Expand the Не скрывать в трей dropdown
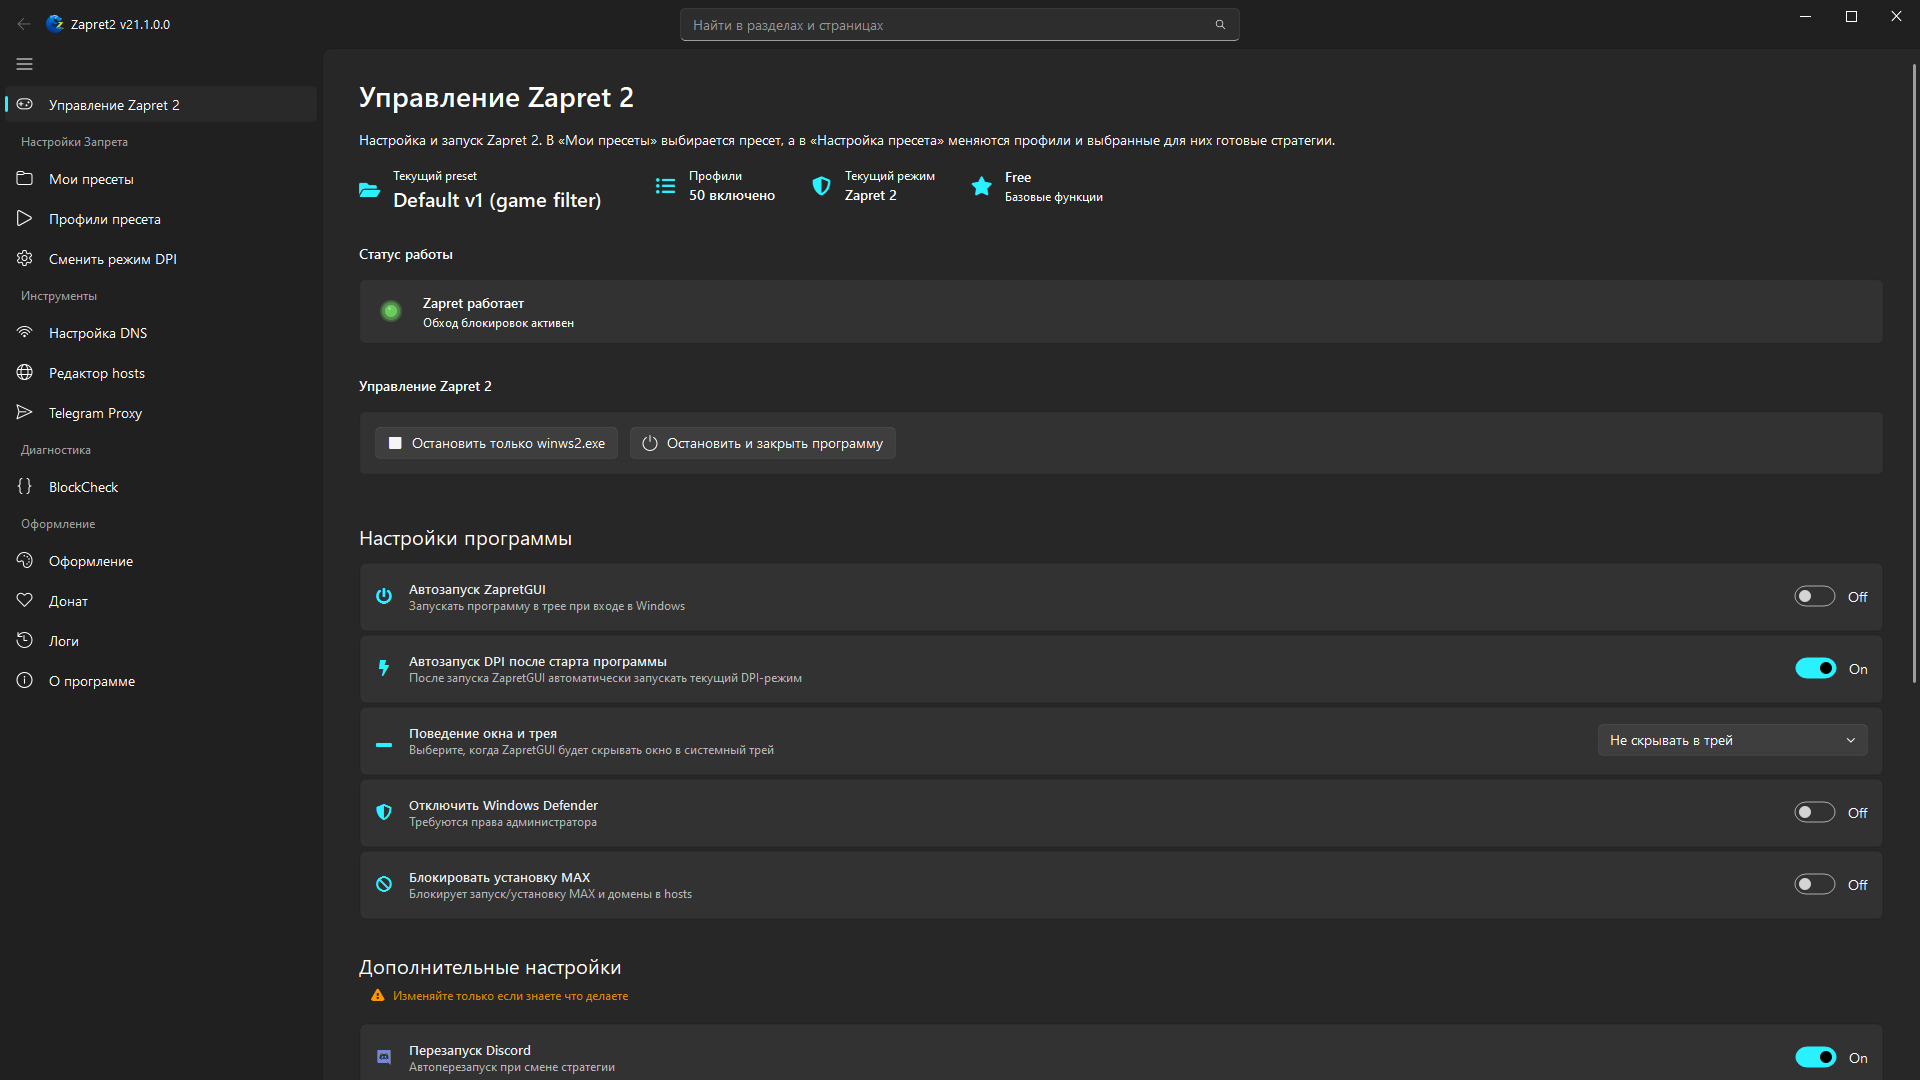This screenshot has width=1920, height=1080. [x=1732, y=741]
